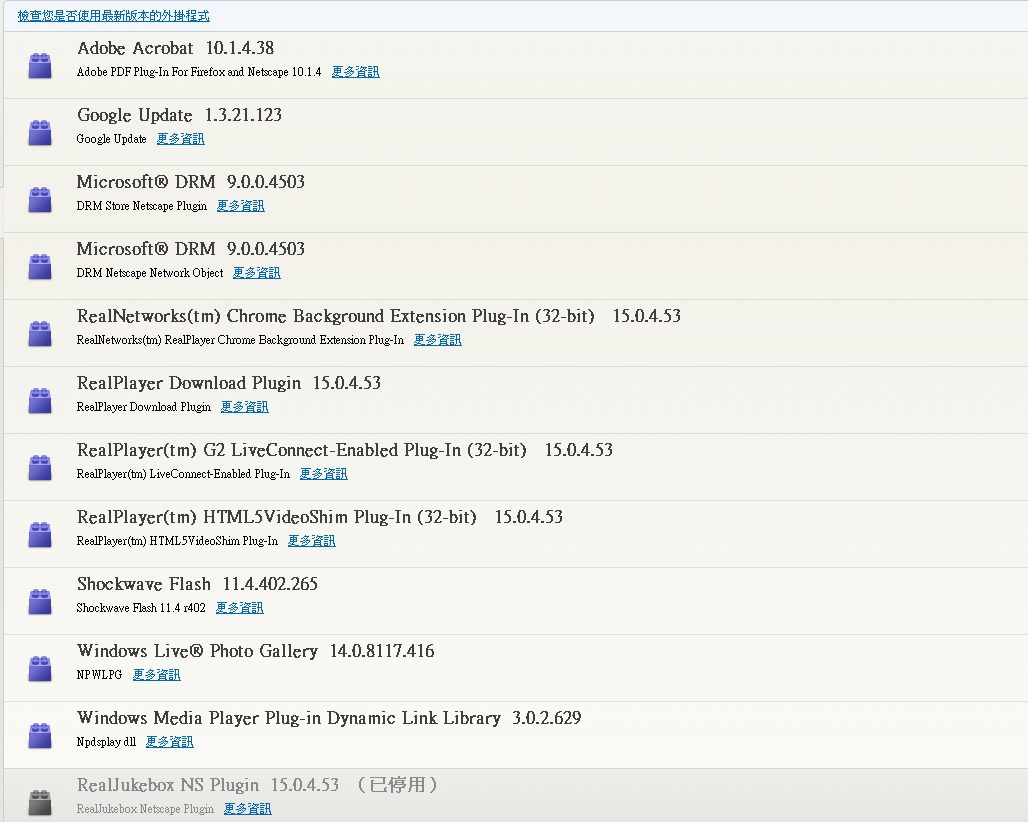Open 更多資訊 link for HTML5VideoShim Plug-In
Image resolution: width=1028 pixels, height=822 pixels.
coord(311,541)
